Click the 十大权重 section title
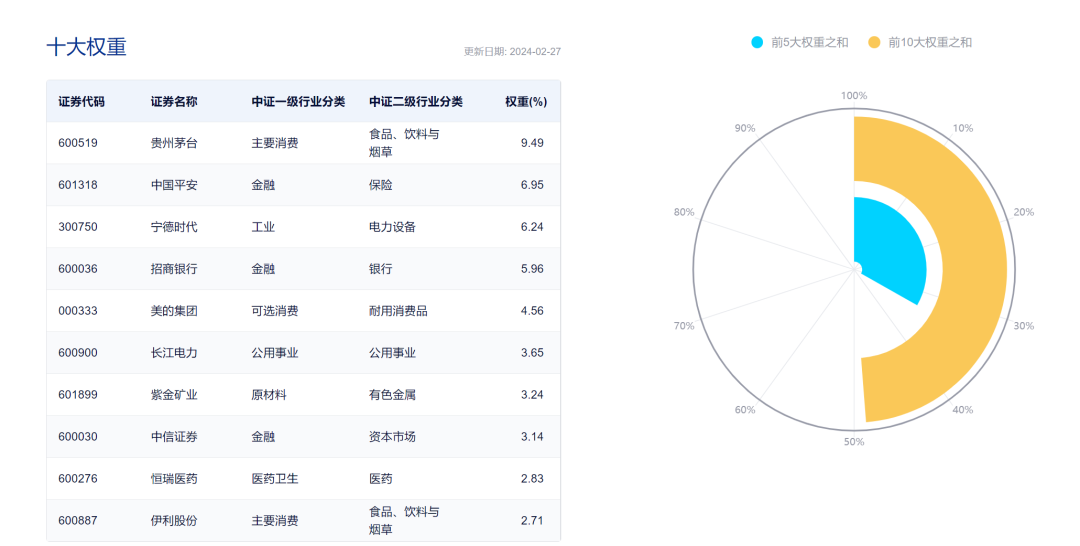Viewport: 1080px width, 546px height. pyautogui.click(x=87, y=47)
